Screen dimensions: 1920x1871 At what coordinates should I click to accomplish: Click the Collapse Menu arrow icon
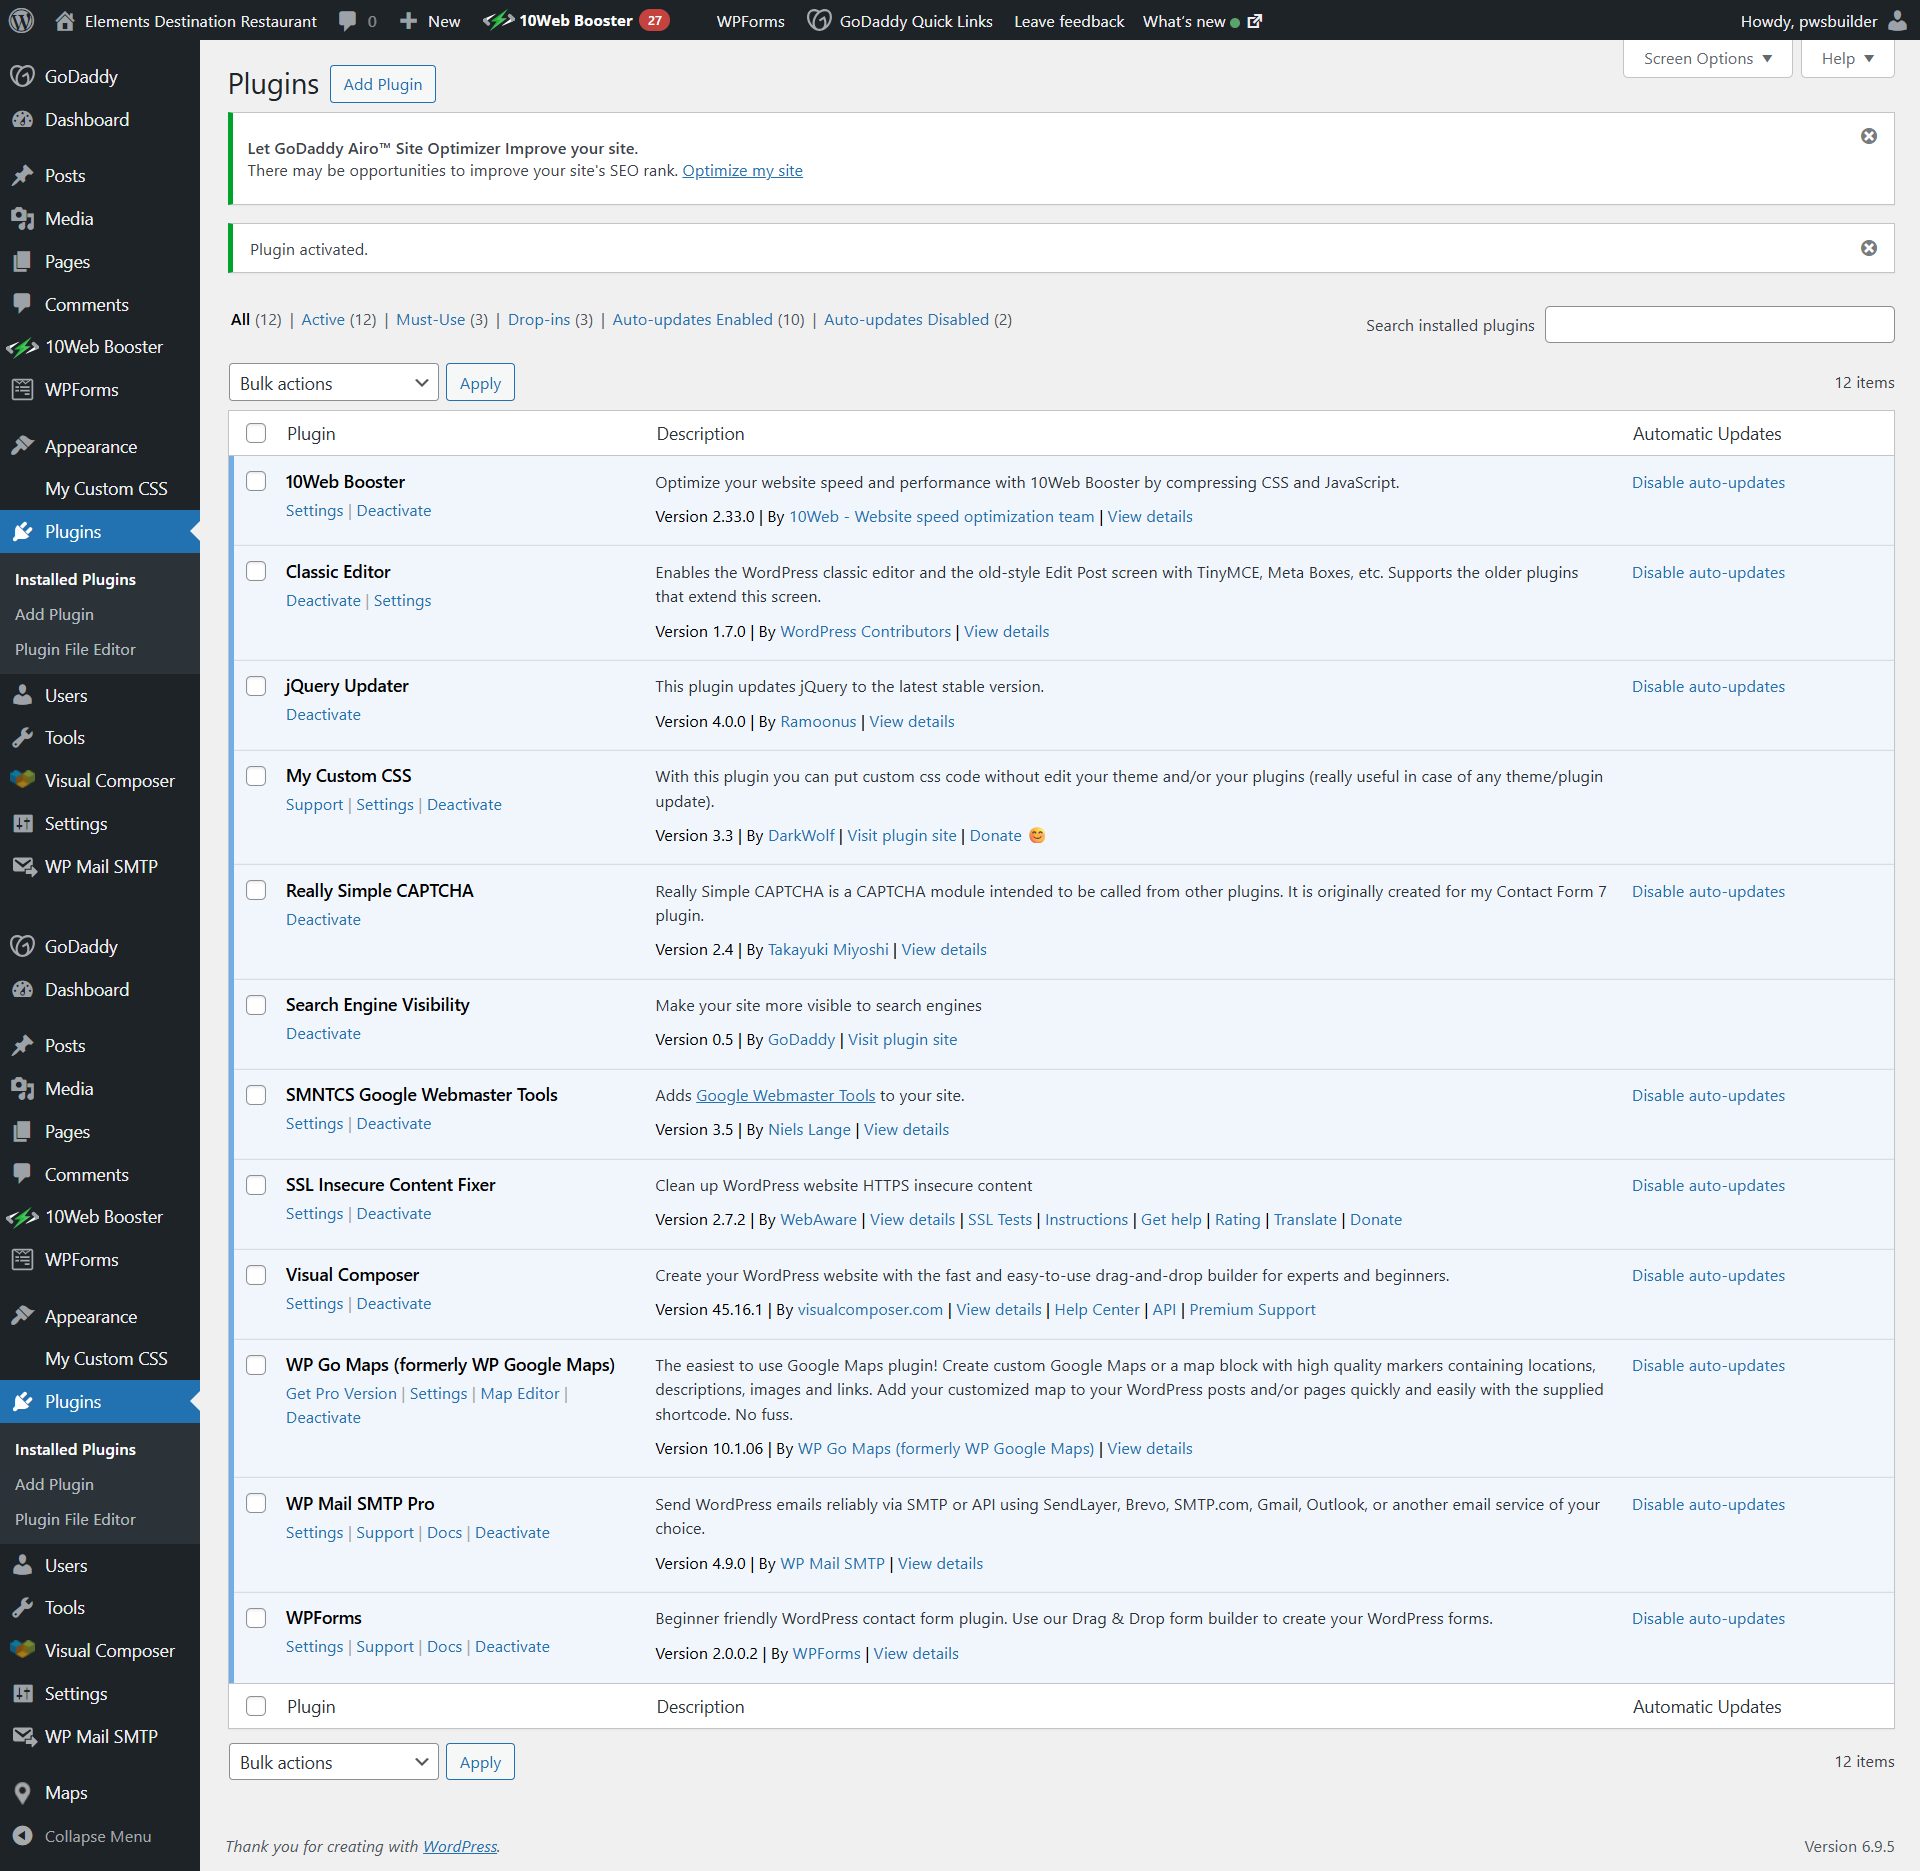tap(22, 1836)
